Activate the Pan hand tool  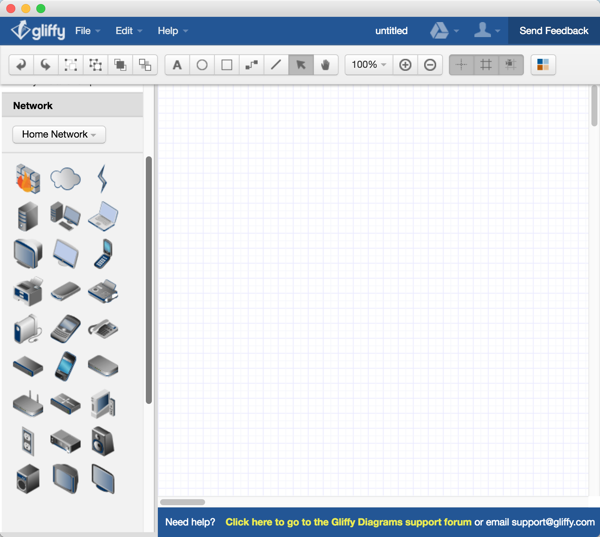pyautogui.click(x=325, y=65)
